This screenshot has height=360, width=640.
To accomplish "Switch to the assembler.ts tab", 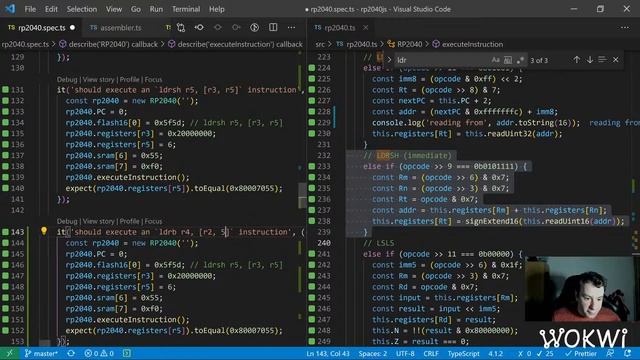I will click(121, 28).
